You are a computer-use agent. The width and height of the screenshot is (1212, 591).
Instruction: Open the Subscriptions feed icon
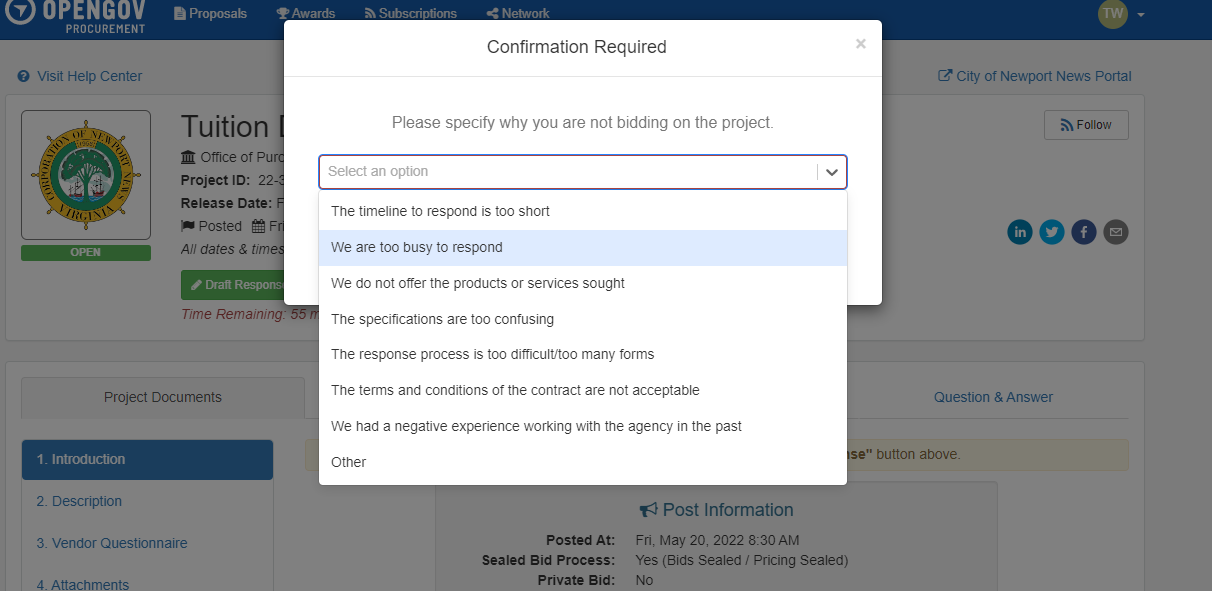[370, 13]
